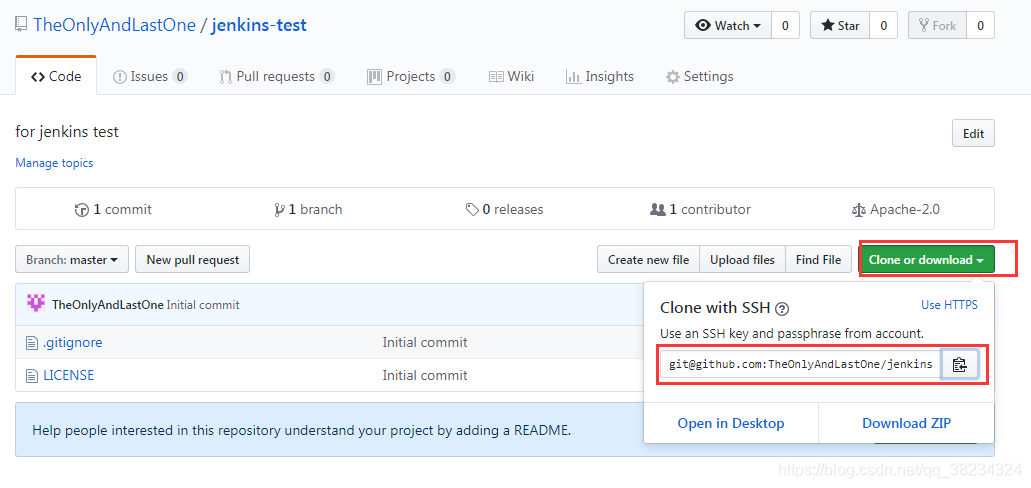Screen dimensions: 1031x488
Task: Open the .gitignore file
Action: tap(73, 342)
